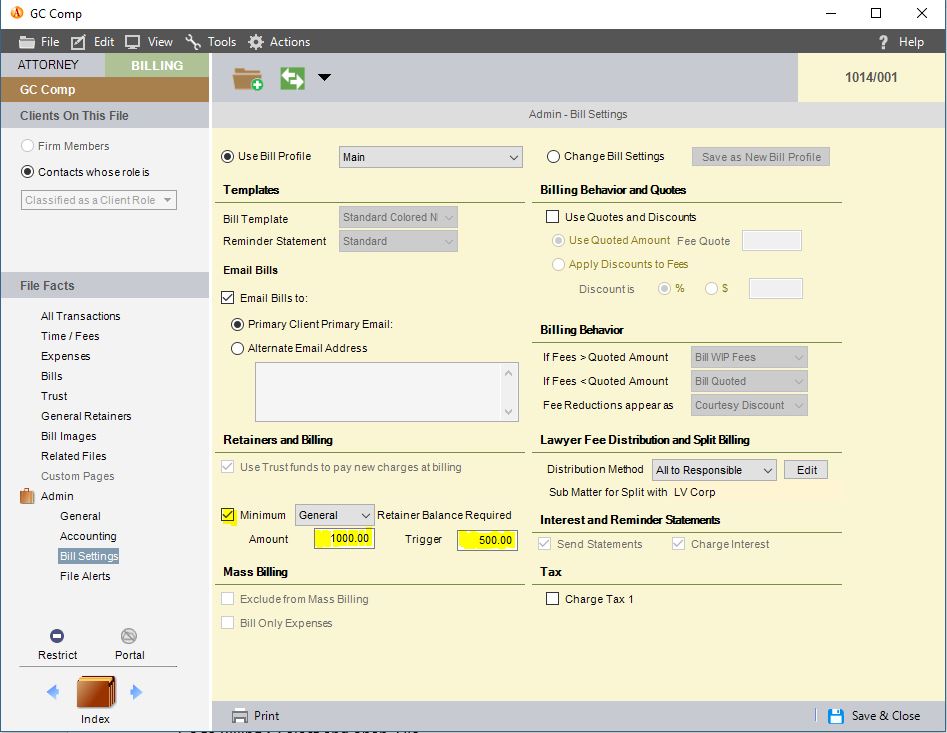Click the Portal icon

pos(129,636)
